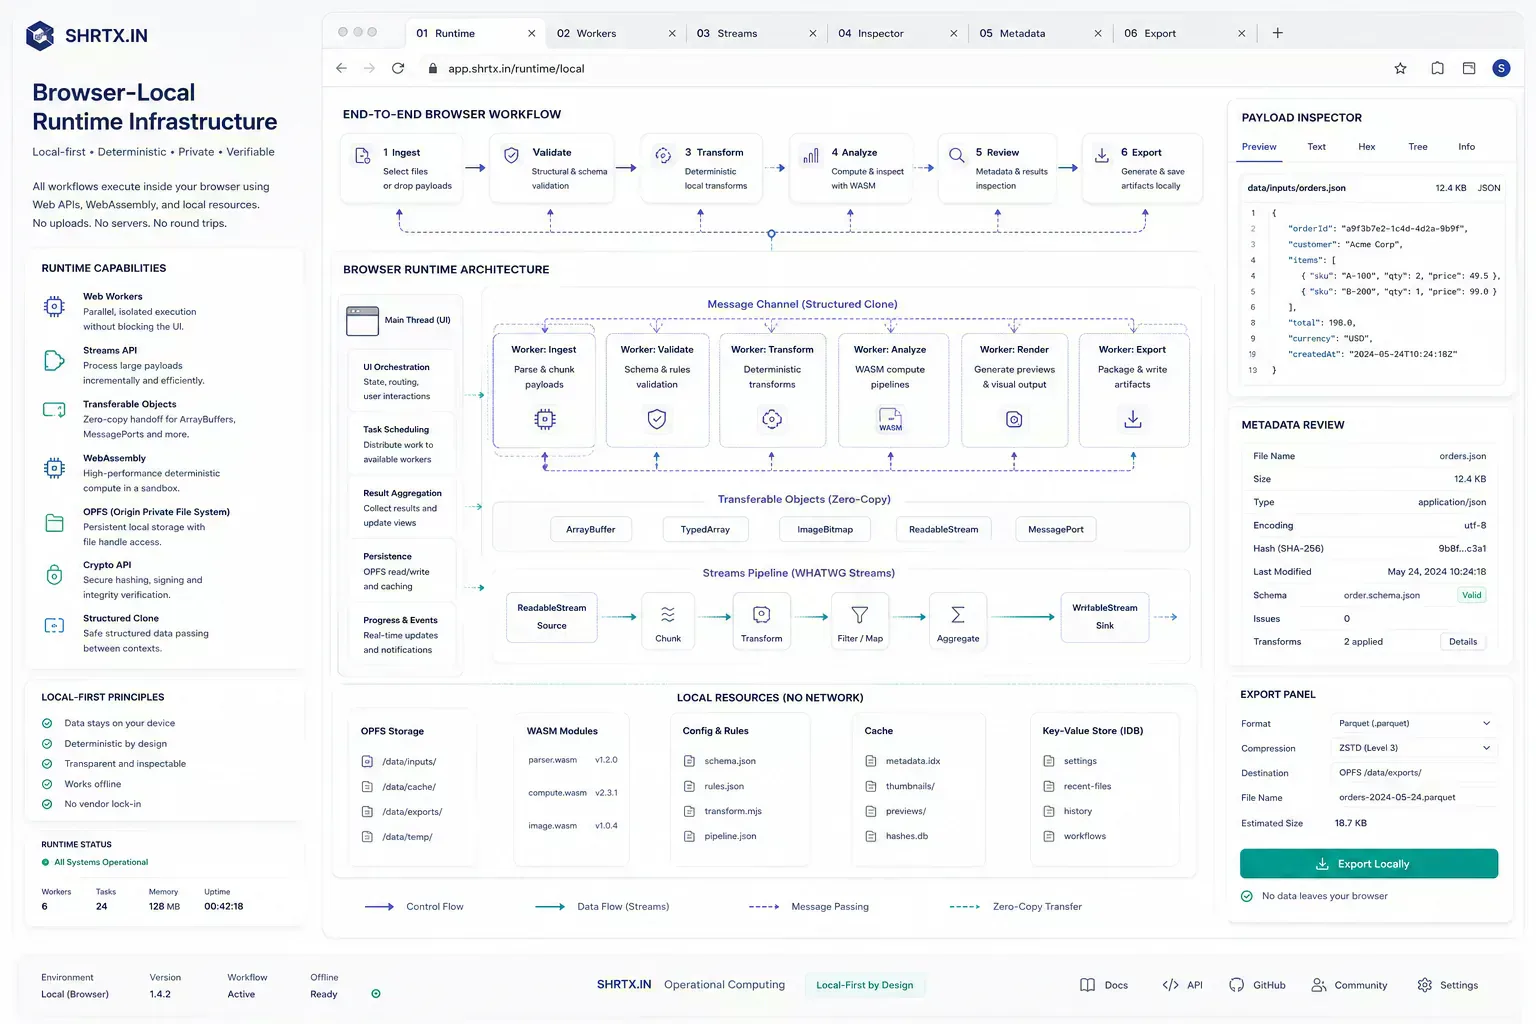This screenshot has height=1024, width=1536.
Task: Click the Destination OPFS field
Action: 1415,773
